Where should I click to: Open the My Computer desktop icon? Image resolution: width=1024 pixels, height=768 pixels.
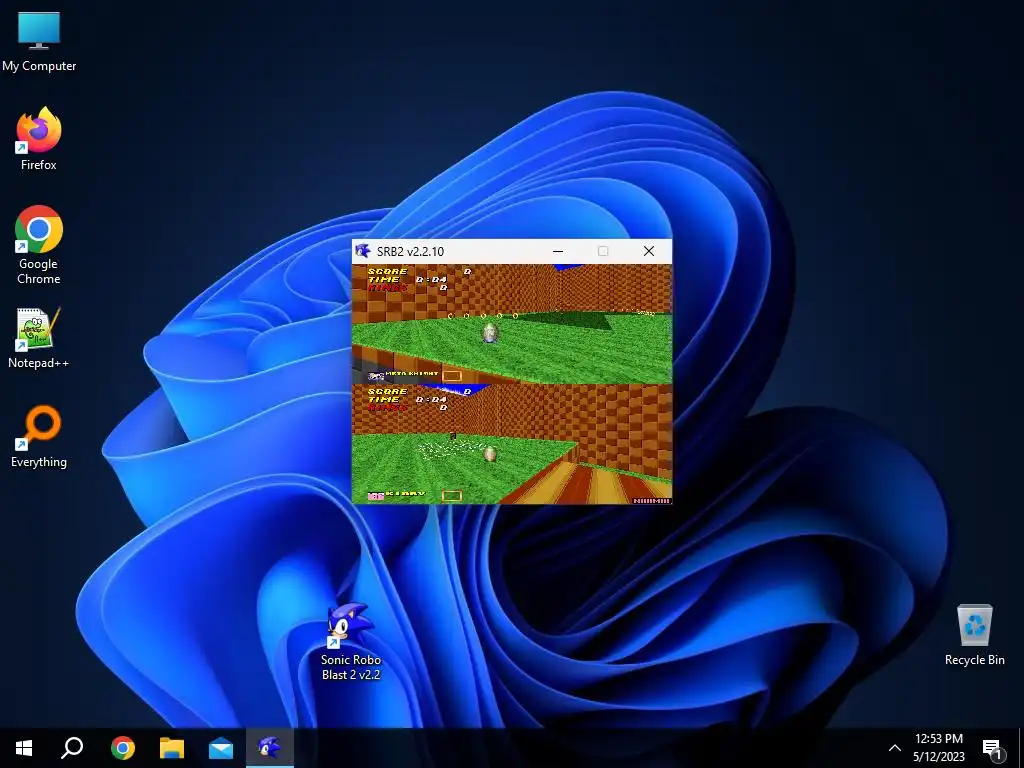click(x=39, y=41)
